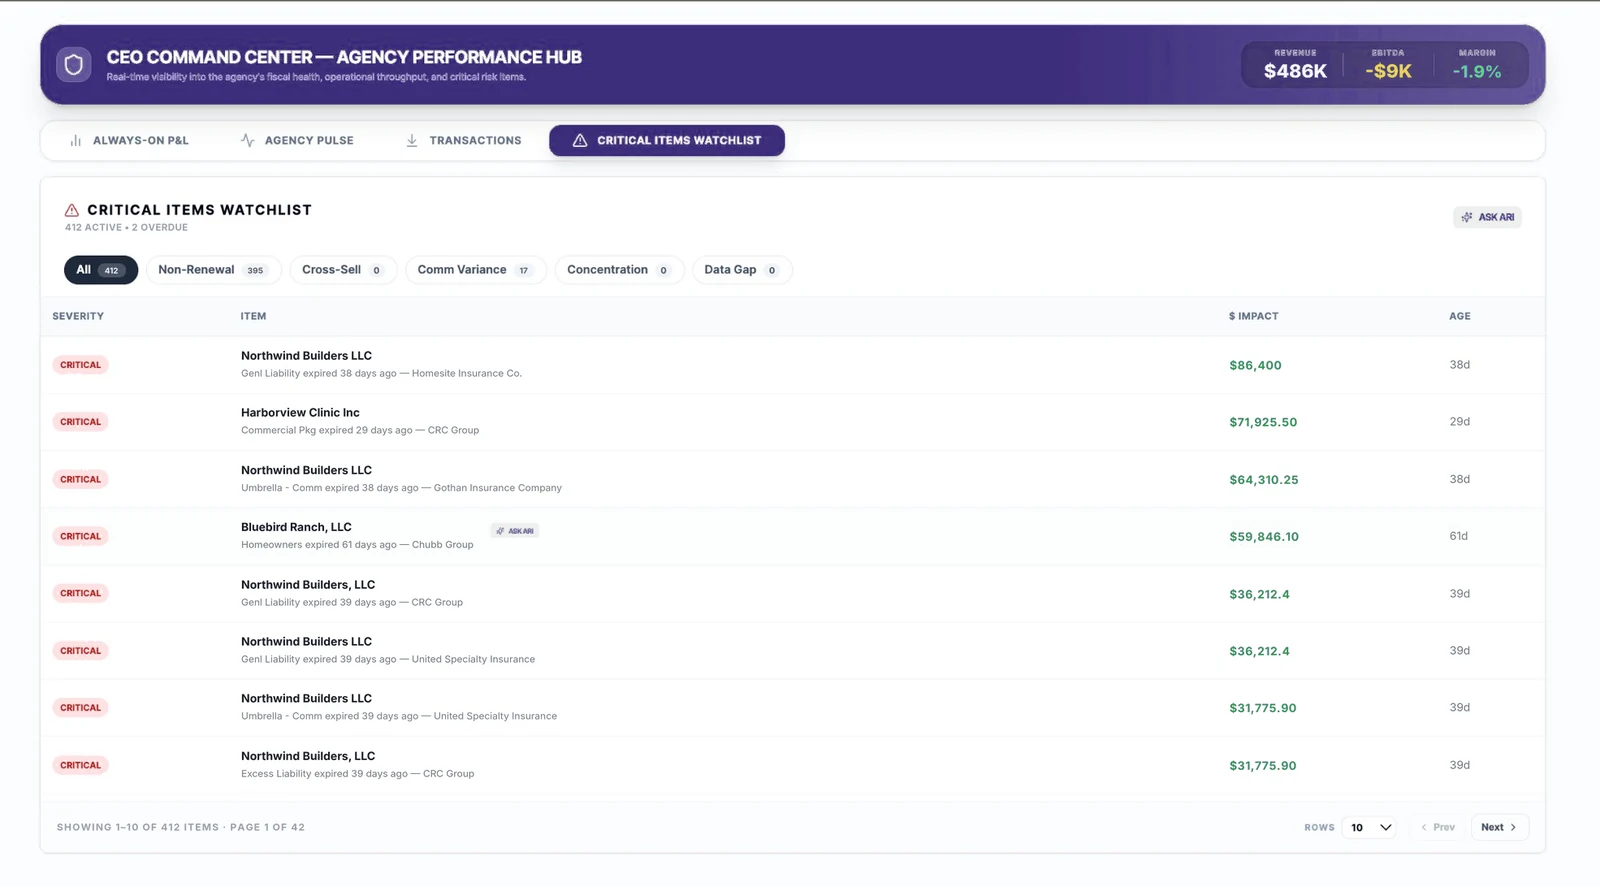Viewport: 1600px width, 886px height.
Task: Click the Margin -1.9% metric
Action: [x=1477, y=65]
